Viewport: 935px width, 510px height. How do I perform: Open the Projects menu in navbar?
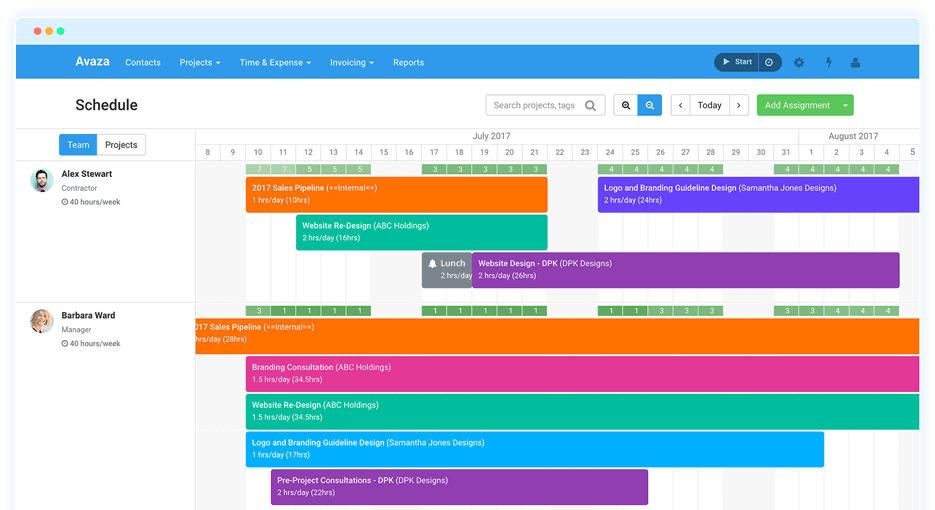pyautogui.click(x=200, y=62)
